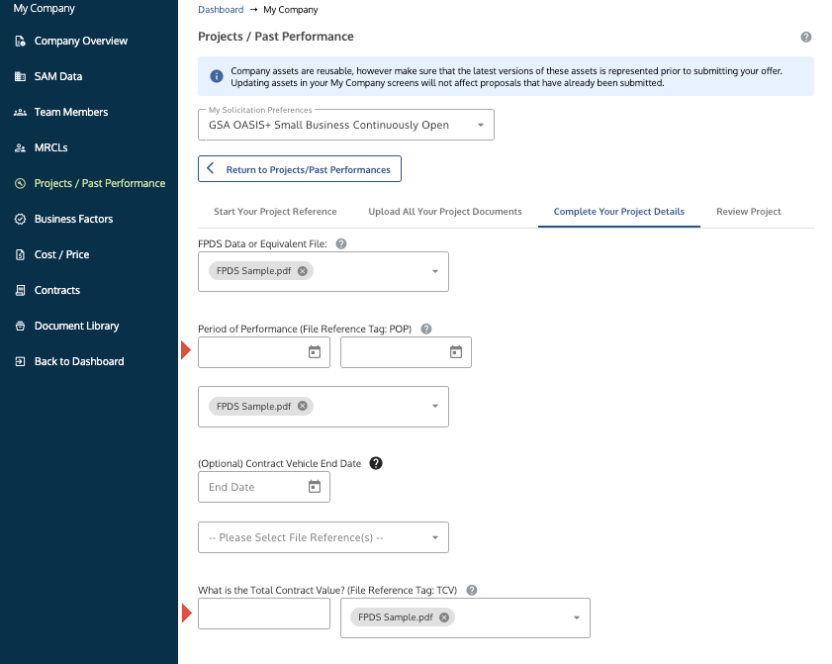Image resolution: width=832 pixels, height=664 pixels.
Task: Navigate to MRCLs in sidebar
Action: coord(56,147)
